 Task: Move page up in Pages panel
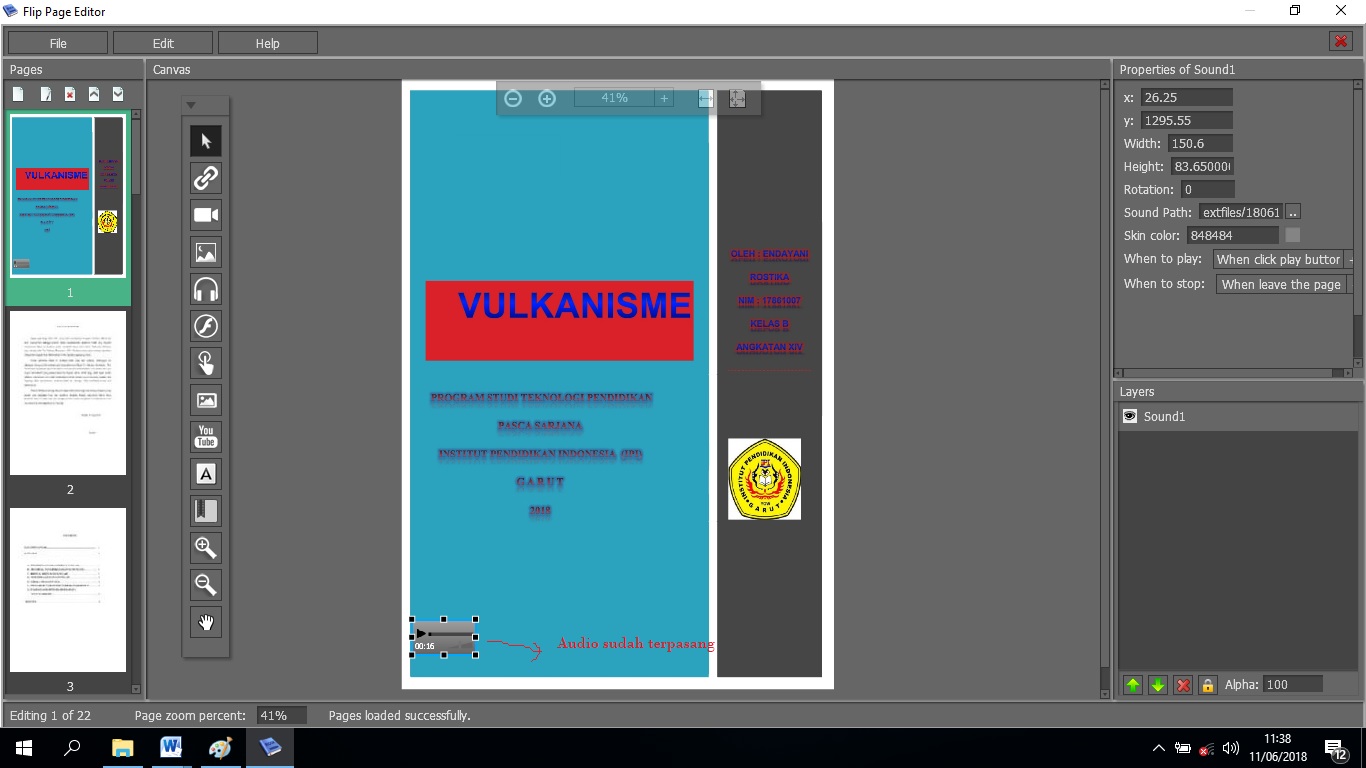point(94,94)
